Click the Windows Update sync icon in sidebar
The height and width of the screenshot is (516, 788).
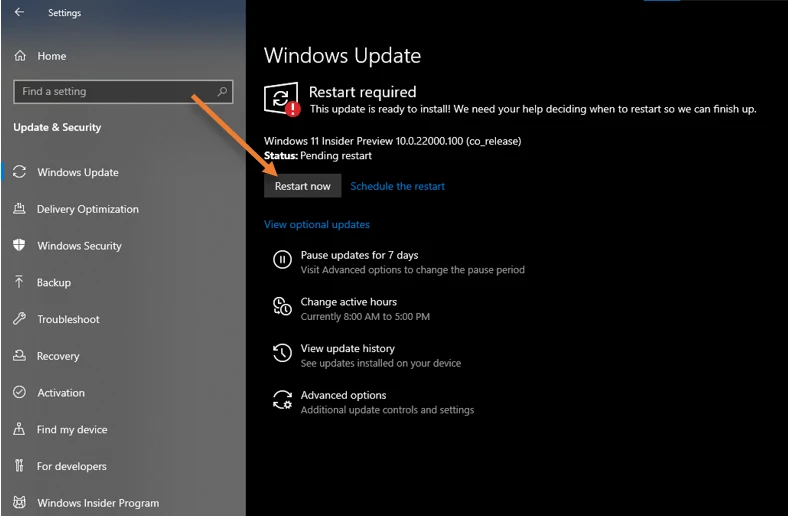[x=20, y=172]
